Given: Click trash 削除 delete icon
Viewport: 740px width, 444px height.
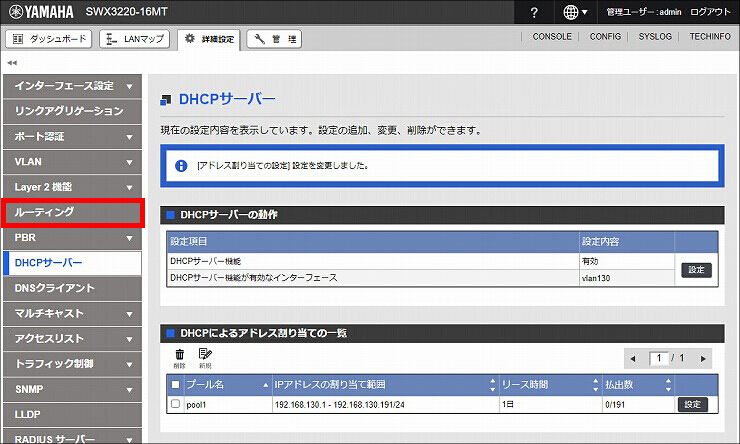Looking at the screenshot, I should pyautogui.click(x=179, y=358).
